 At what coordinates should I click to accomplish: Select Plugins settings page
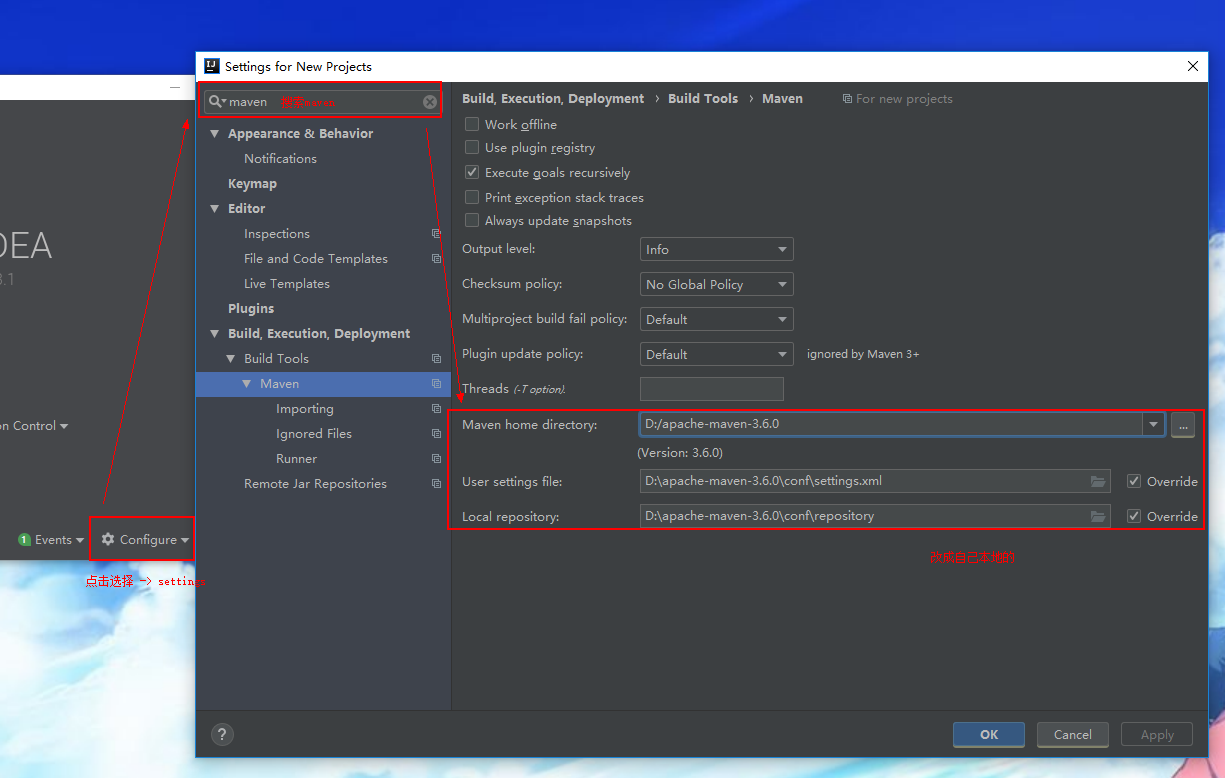tap(251, 309)
